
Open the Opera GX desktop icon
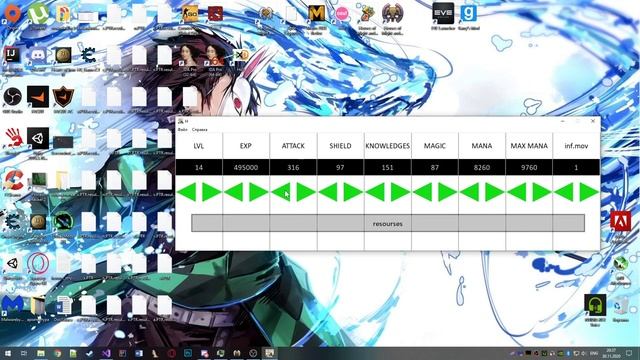coord(38,267)
